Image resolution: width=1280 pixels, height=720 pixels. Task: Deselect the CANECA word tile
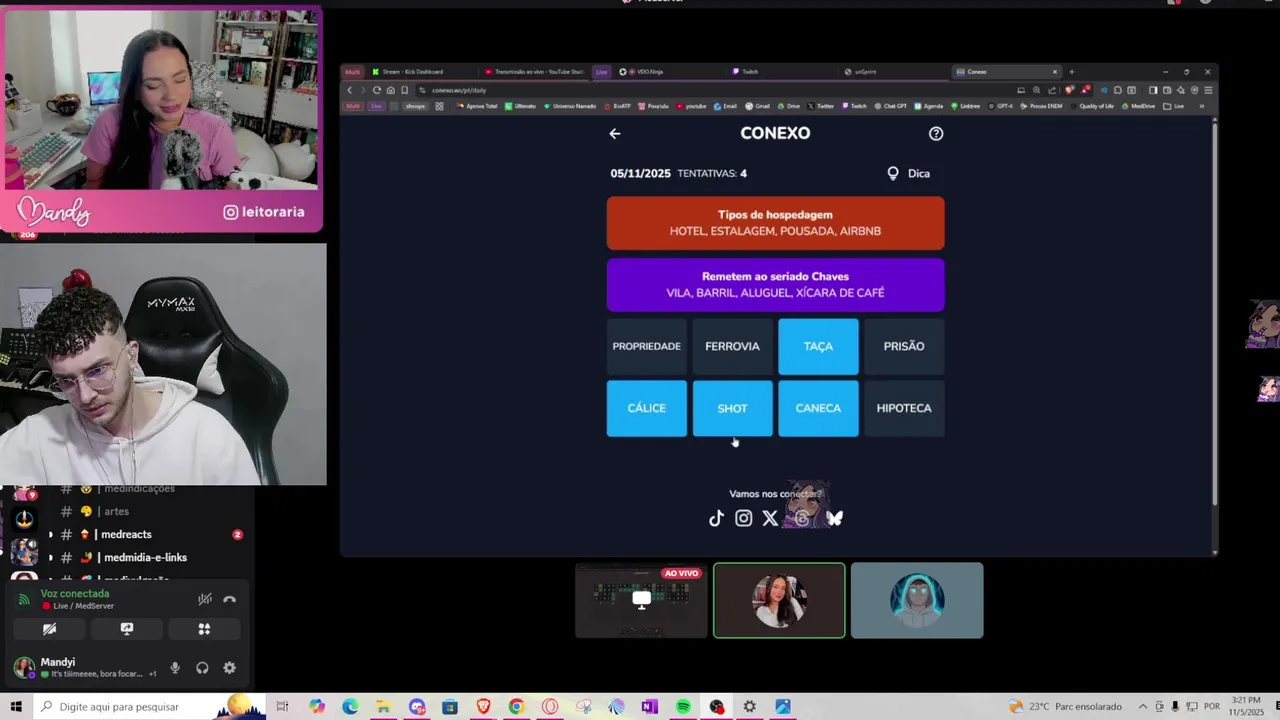[818, 408]
